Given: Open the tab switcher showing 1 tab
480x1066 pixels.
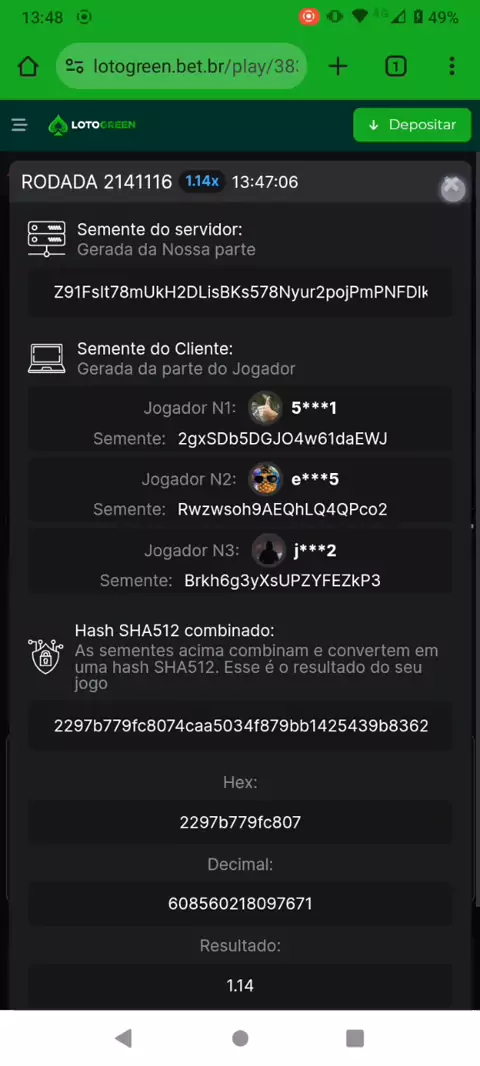Looking at the screenshot, I should (x=396, y=66).
